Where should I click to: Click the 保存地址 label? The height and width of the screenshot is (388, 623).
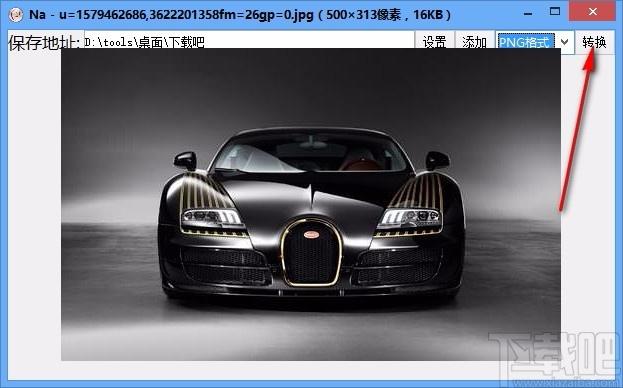click(44, 42)
